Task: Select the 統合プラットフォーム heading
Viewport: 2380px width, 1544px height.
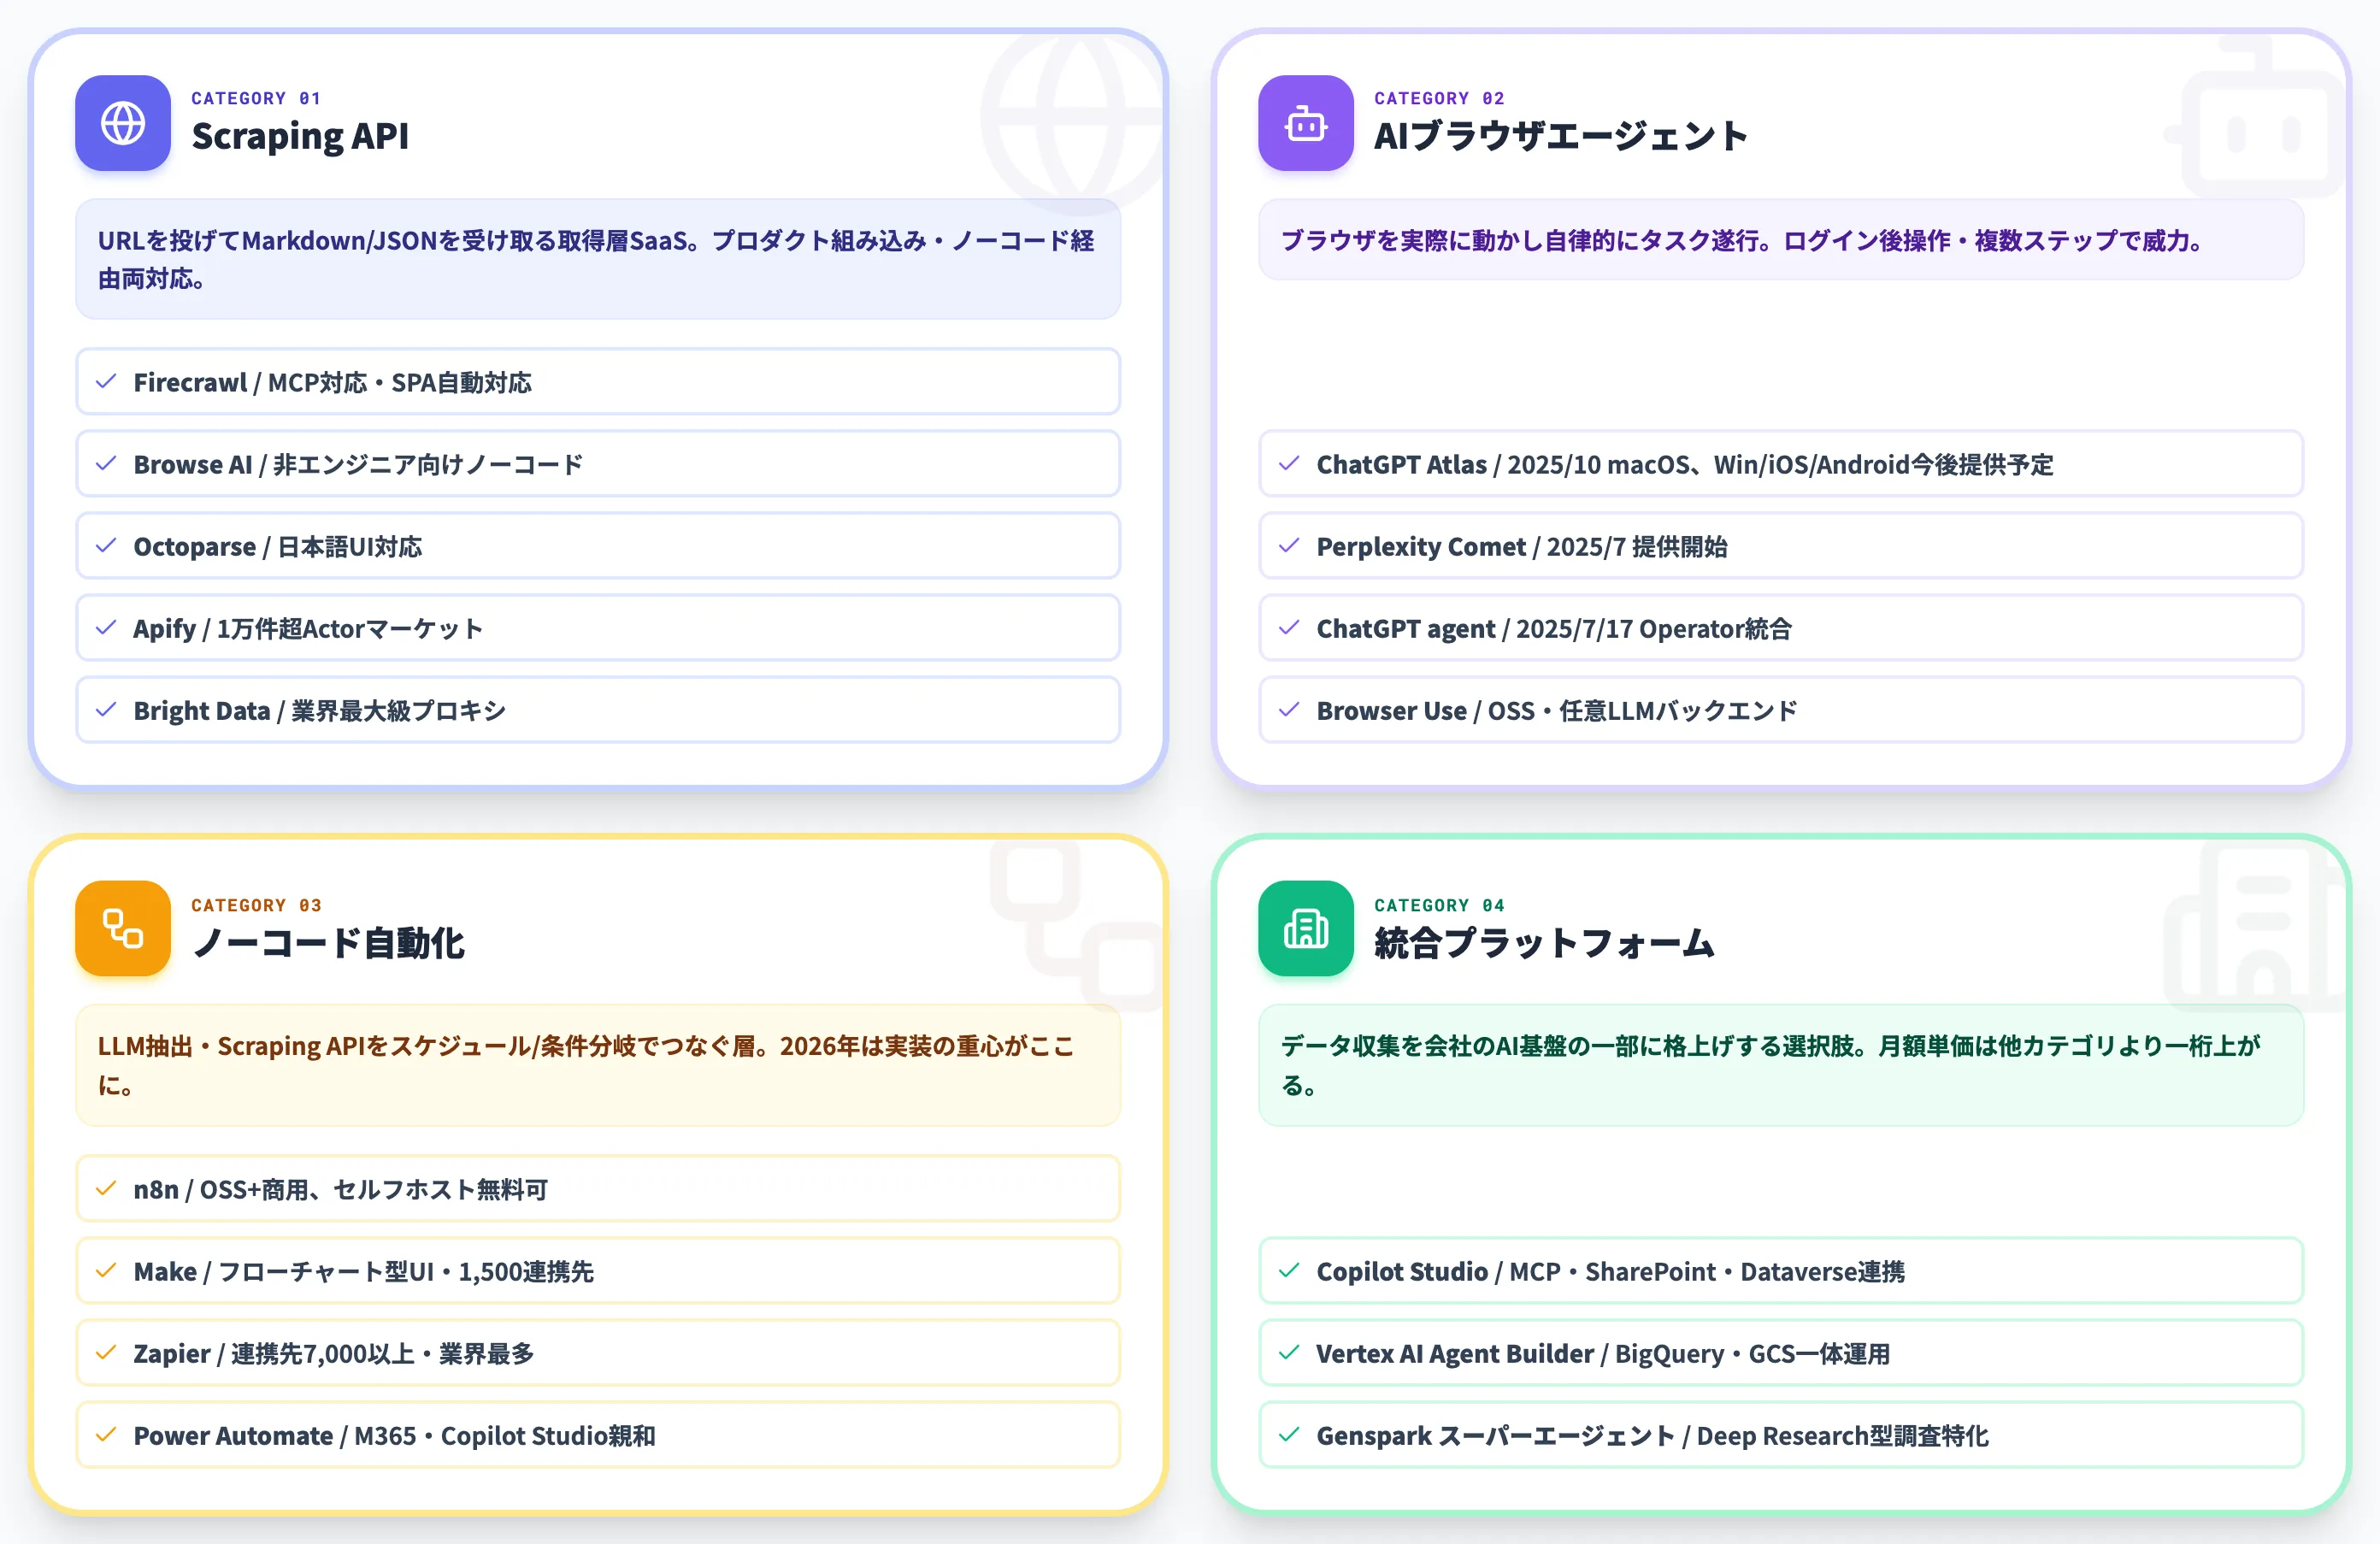Action: (1544, 943)
